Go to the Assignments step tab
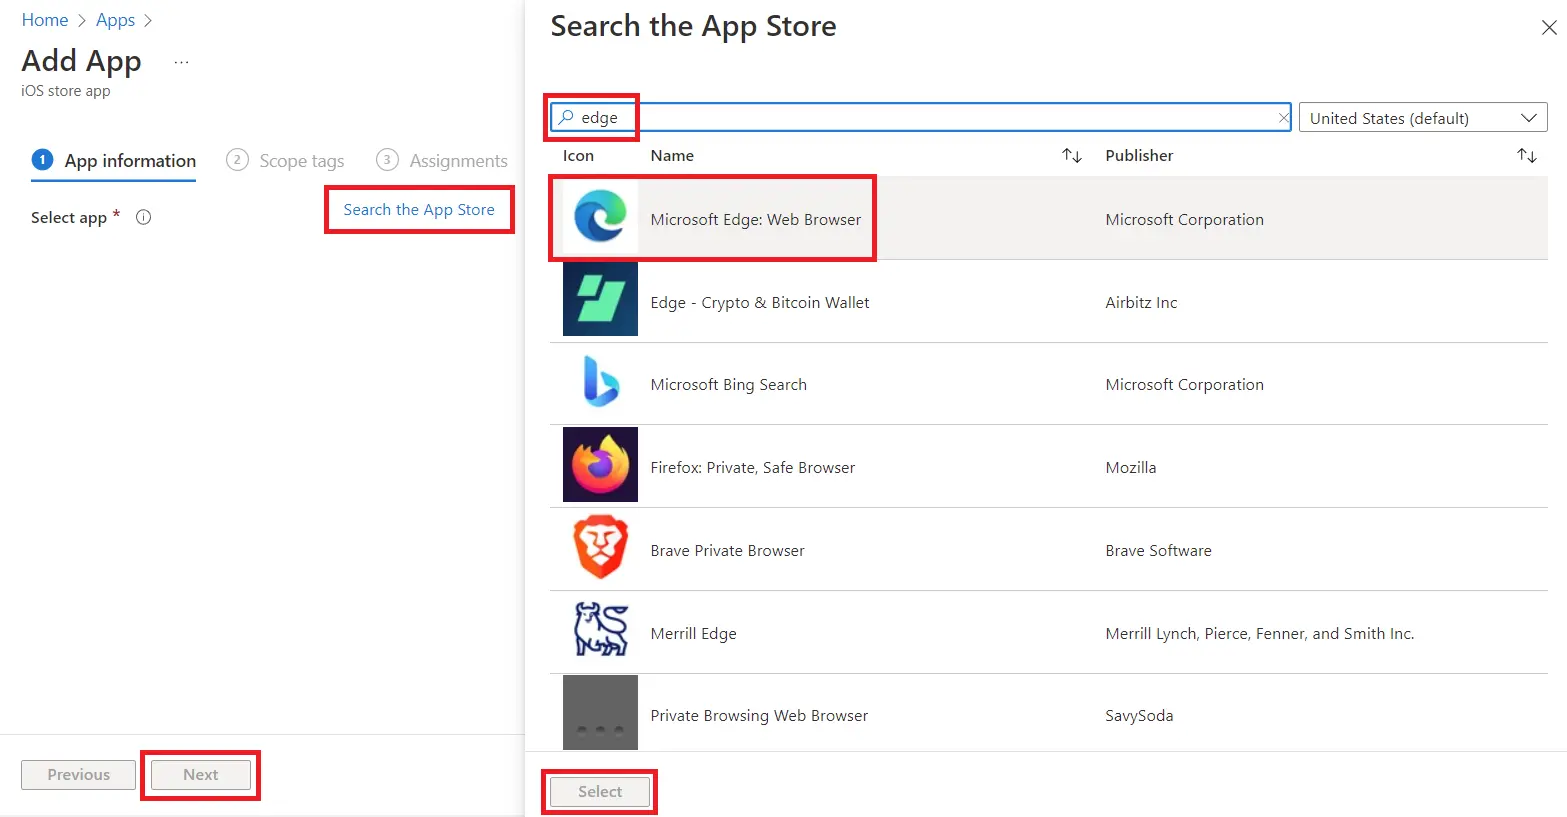 (442, 161)
